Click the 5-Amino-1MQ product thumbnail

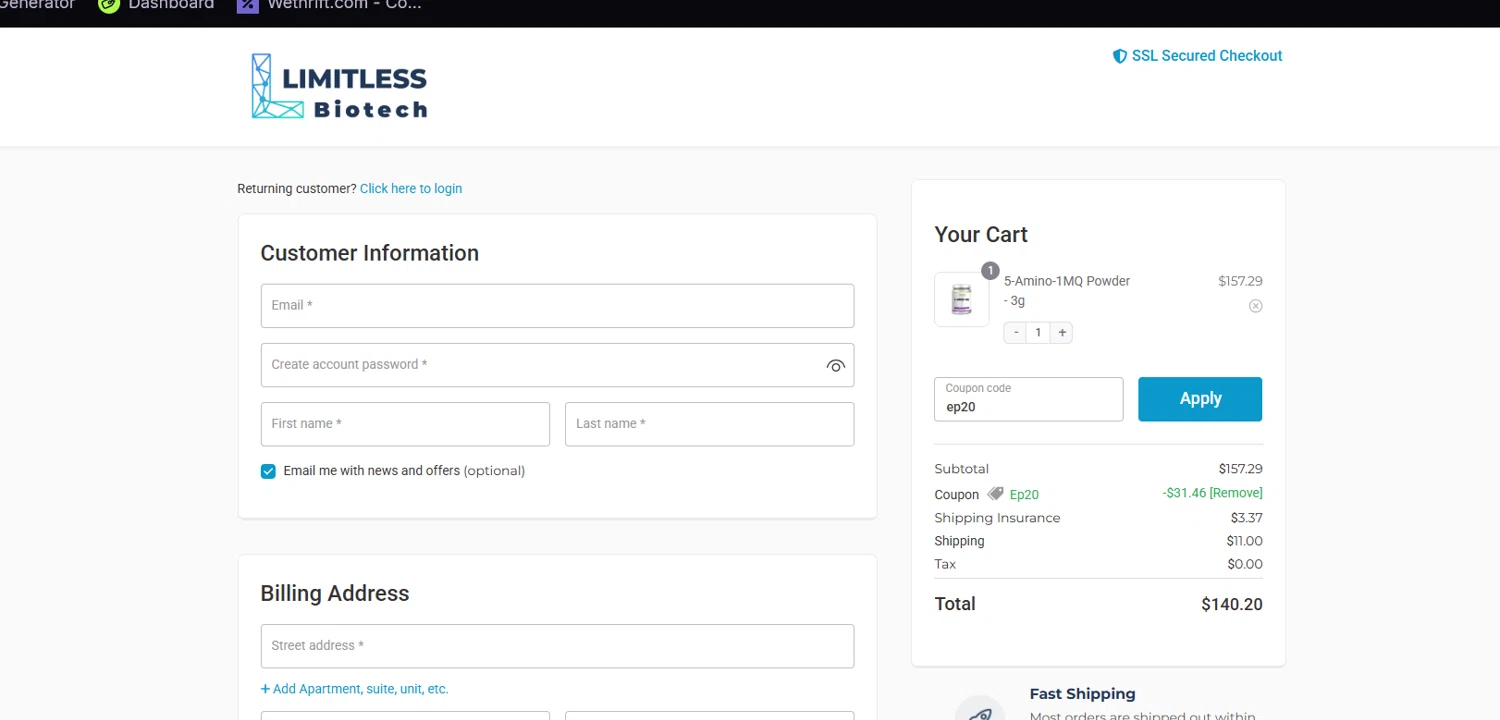[962, 299]
